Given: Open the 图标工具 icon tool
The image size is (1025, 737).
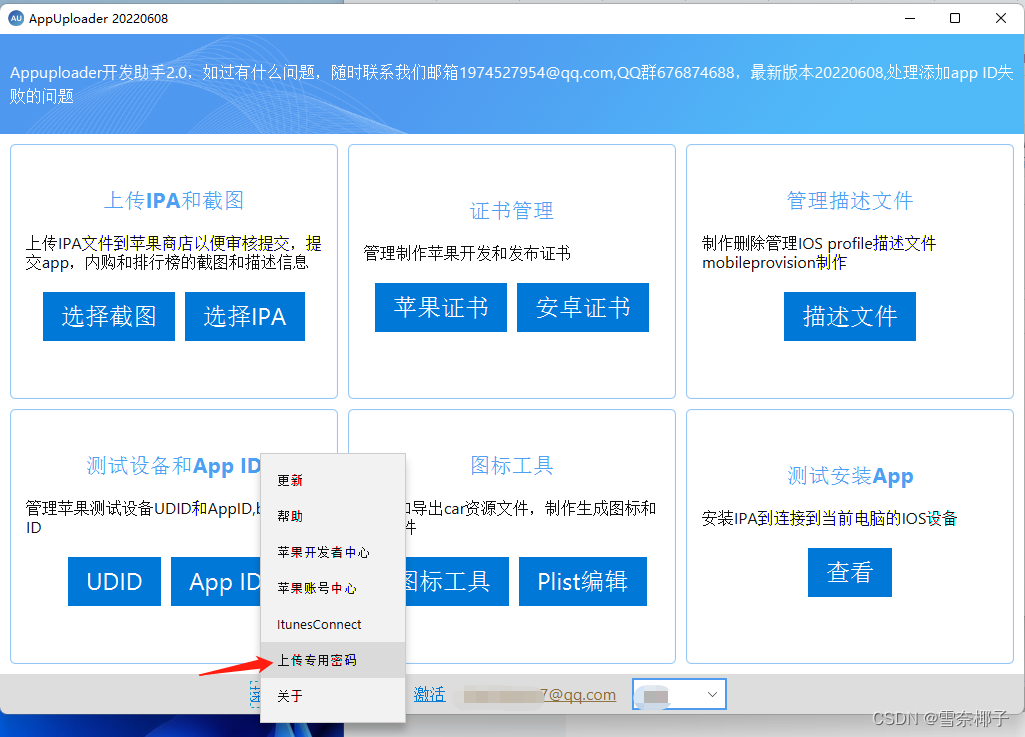Looking at the screenshot, I should pyautogui.click(x=460, y=581).
